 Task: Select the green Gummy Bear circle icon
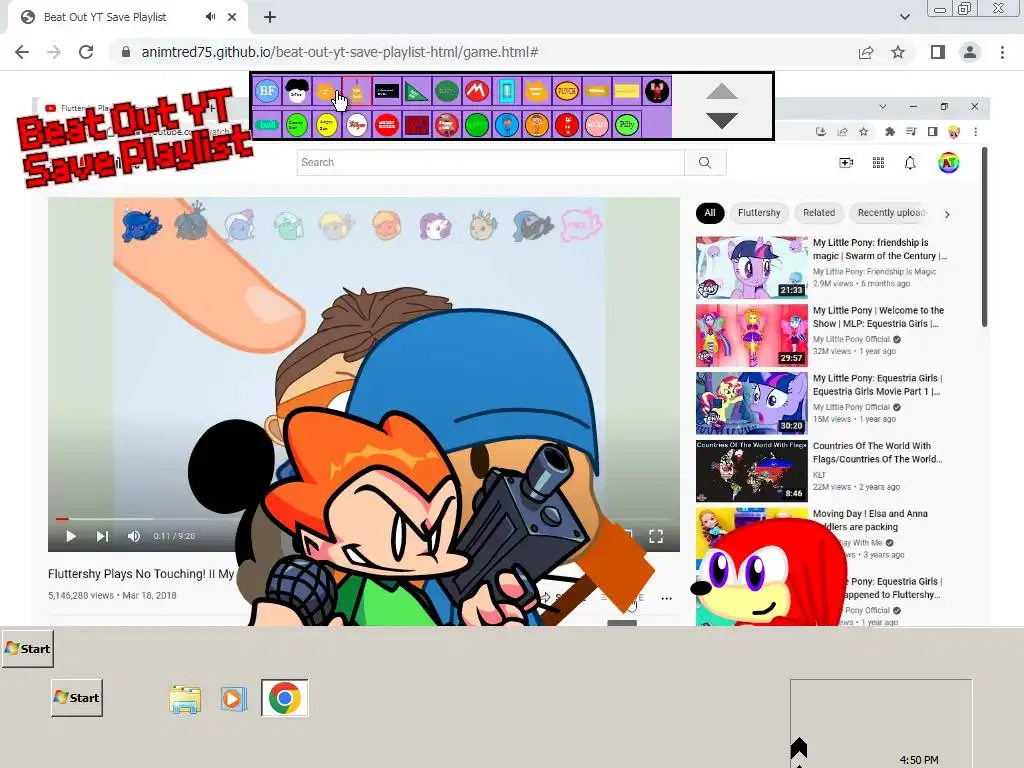pos(296,124)
